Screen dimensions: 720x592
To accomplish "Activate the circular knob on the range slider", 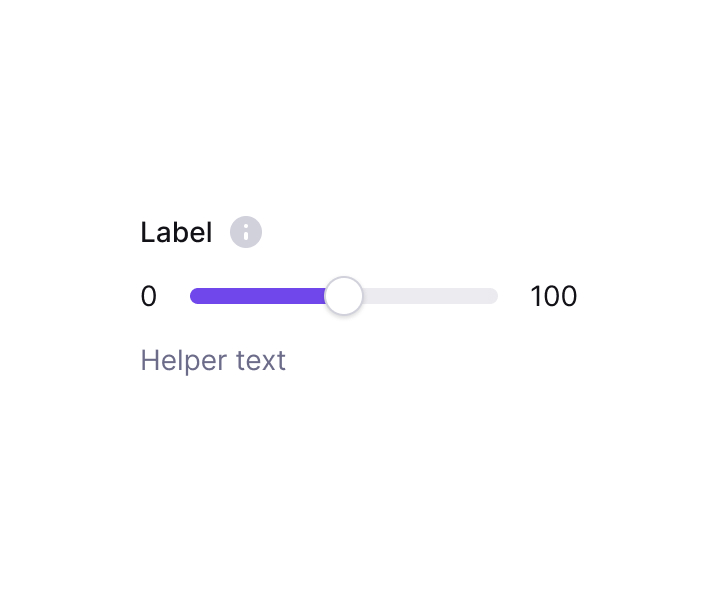I will pos(343,296).
